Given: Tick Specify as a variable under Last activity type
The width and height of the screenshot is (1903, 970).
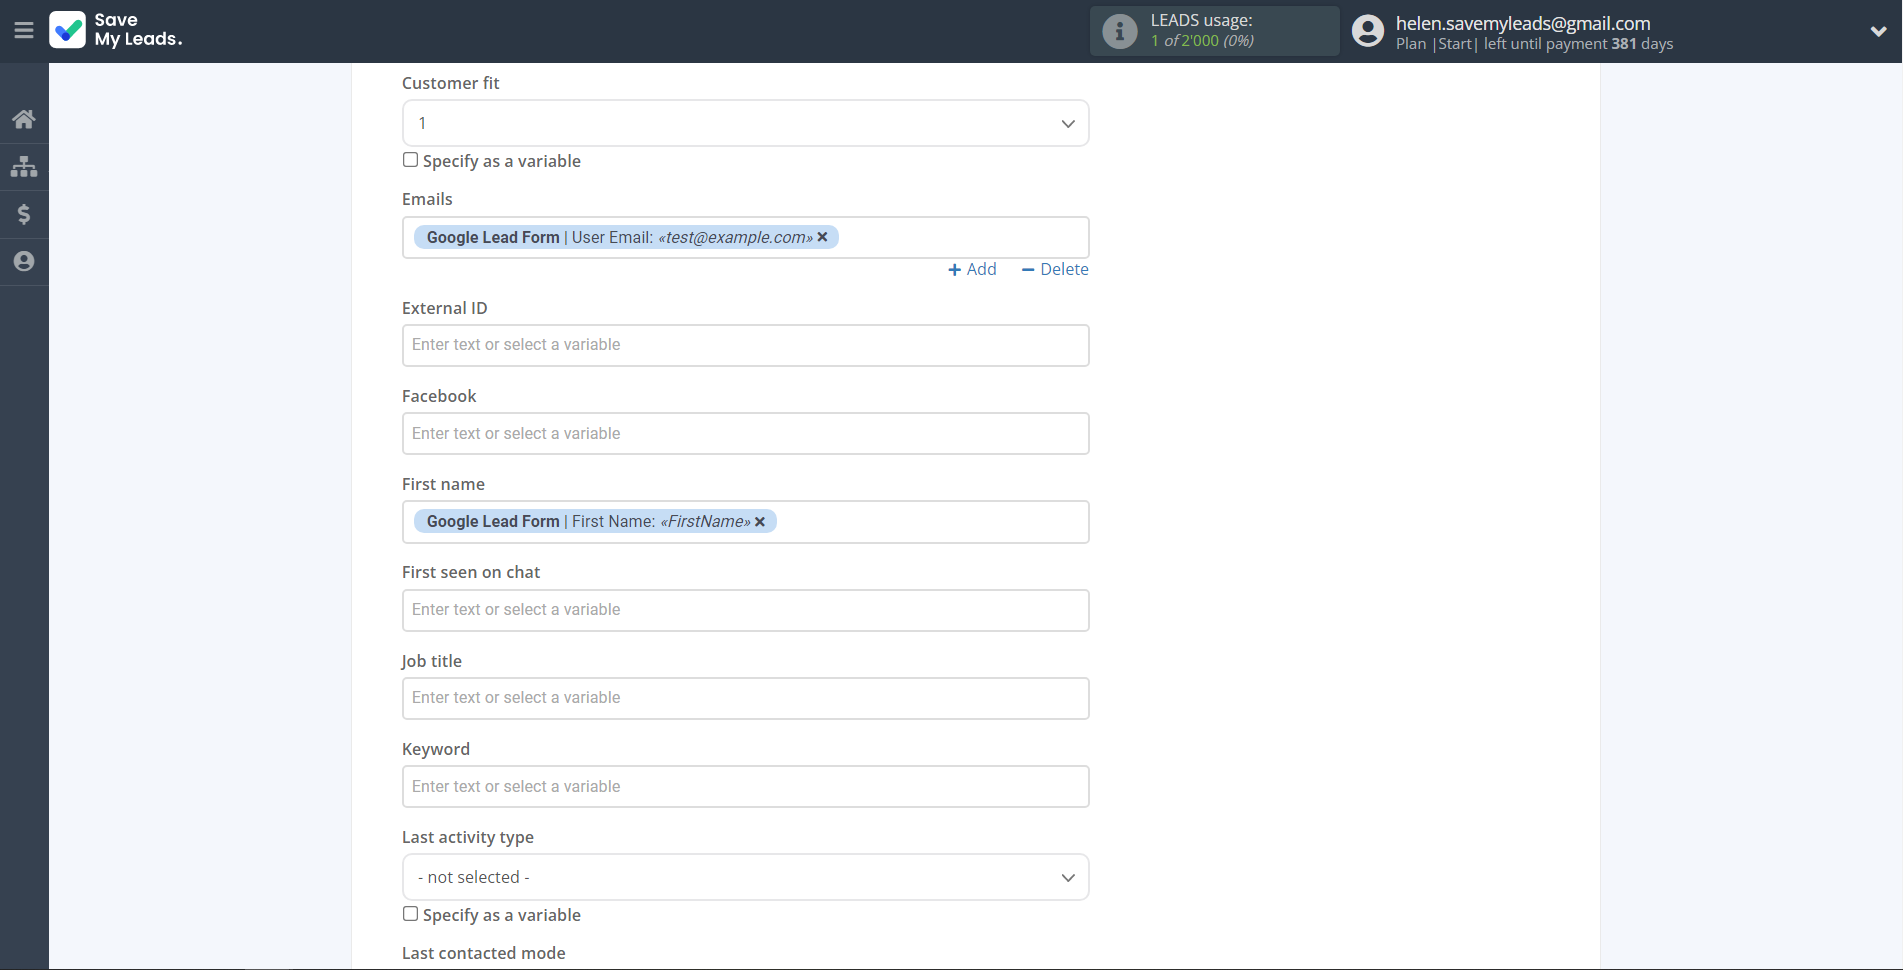Looking at the screenshot, I should tap(410, 914).
